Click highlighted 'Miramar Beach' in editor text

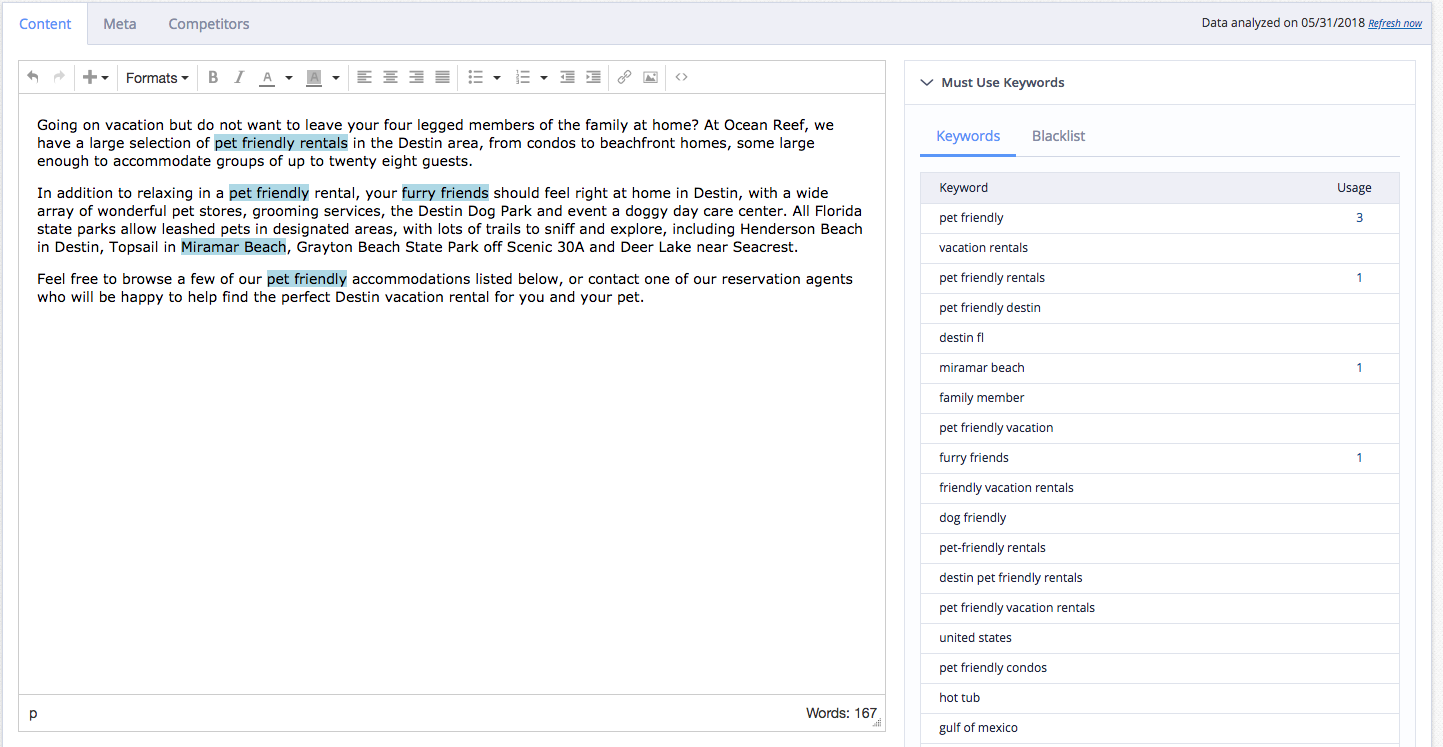(x=233, y=247)
